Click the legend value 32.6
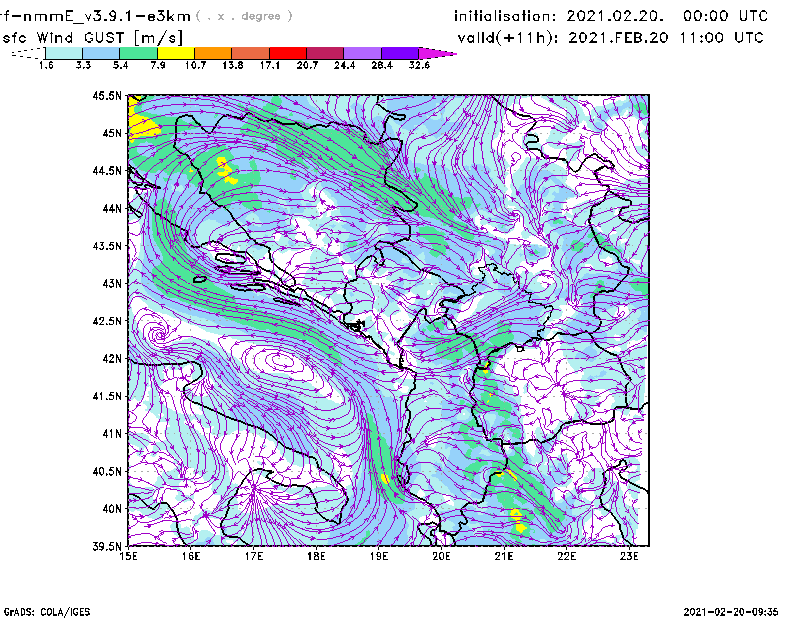800x618 pixels. pyautogui.click(x=419, y=65)
